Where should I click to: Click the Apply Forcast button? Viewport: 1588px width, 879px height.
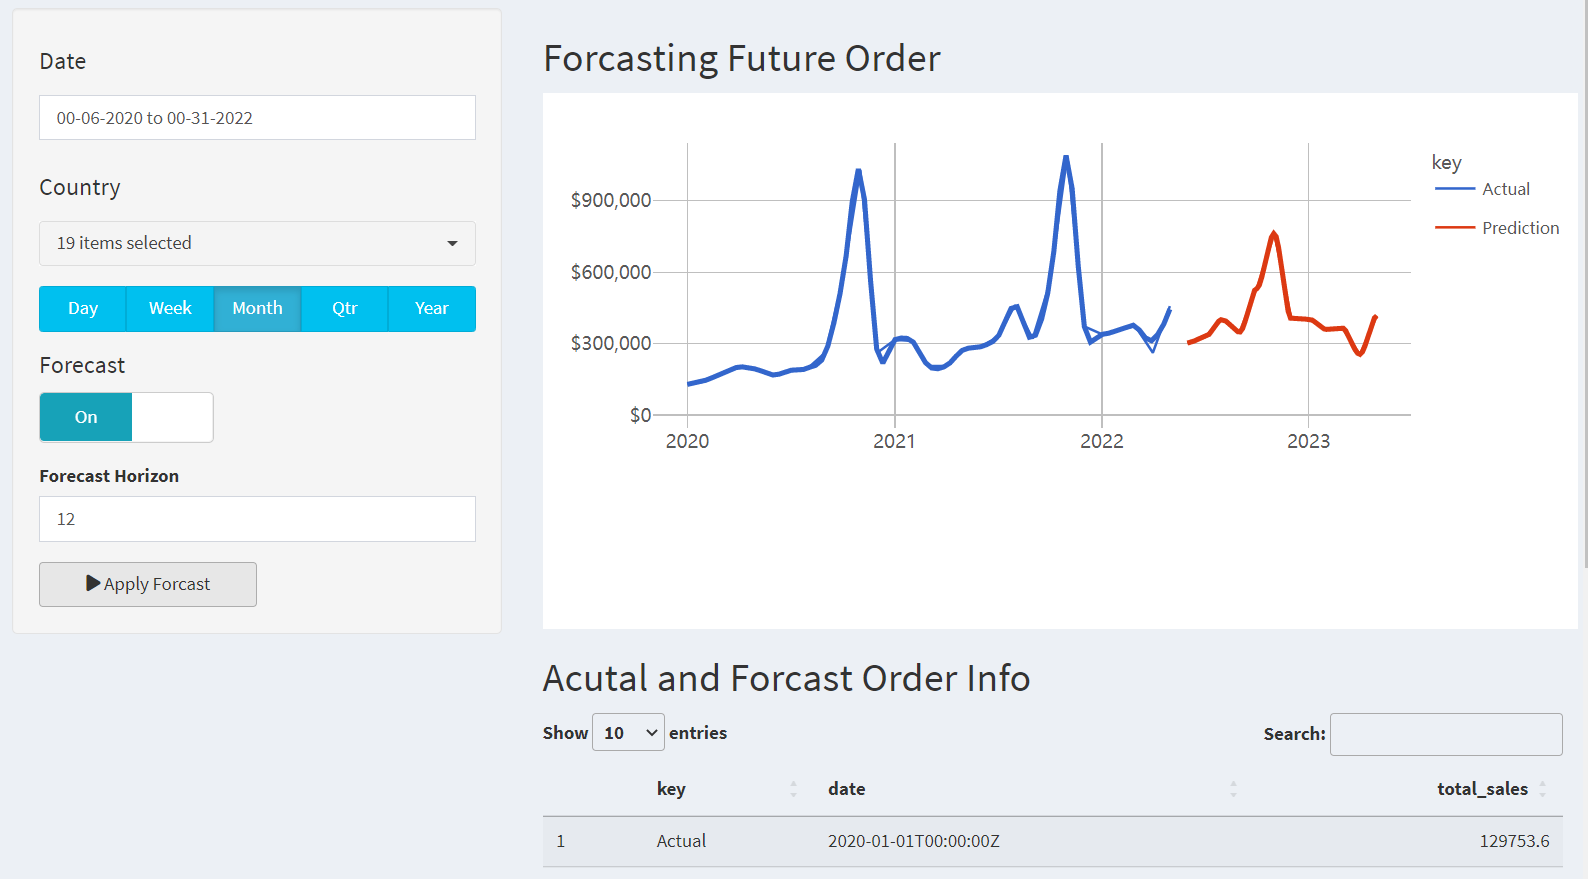(x=148, y=584)
